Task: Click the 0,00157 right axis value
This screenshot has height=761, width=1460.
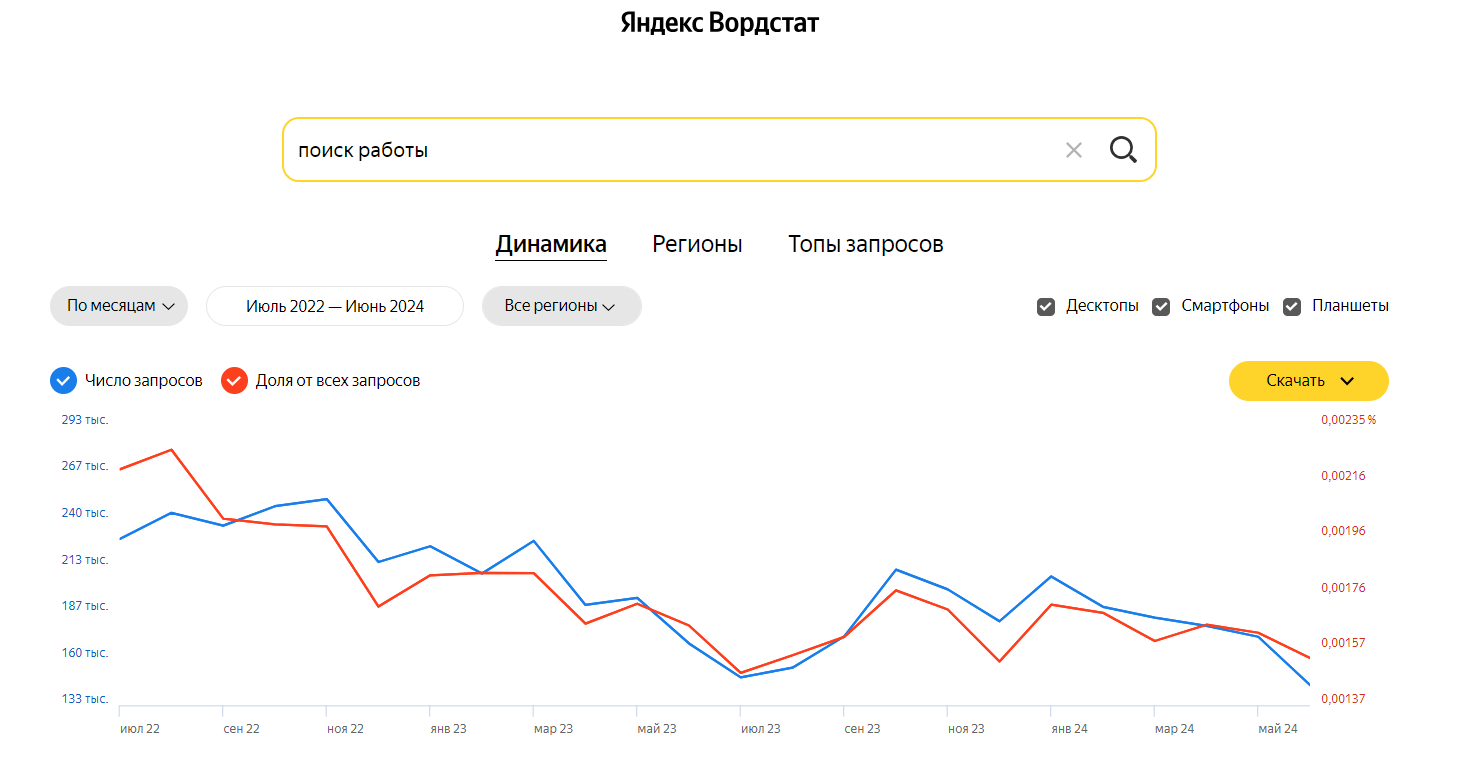Action: (1343, 643)
